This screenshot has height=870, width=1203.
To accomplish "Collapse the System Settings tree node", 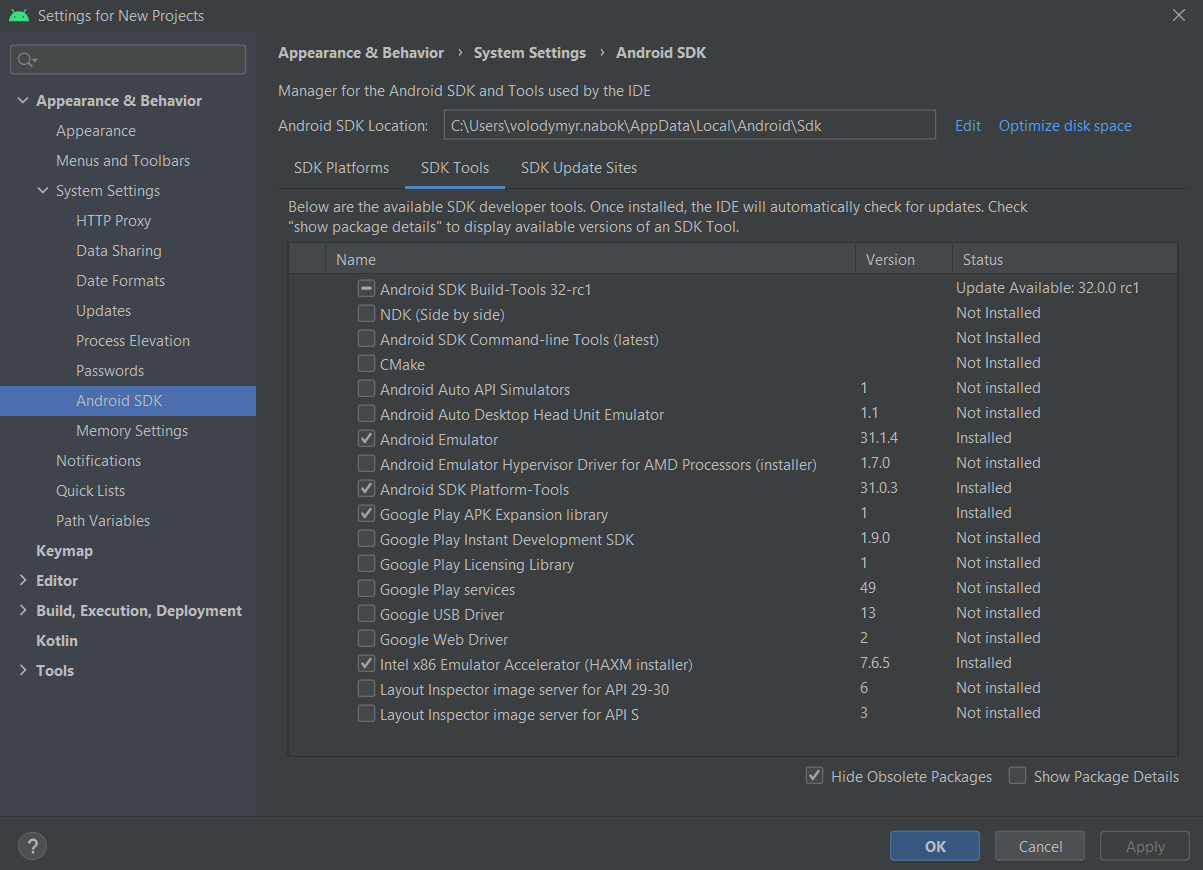I will (43, 191).
